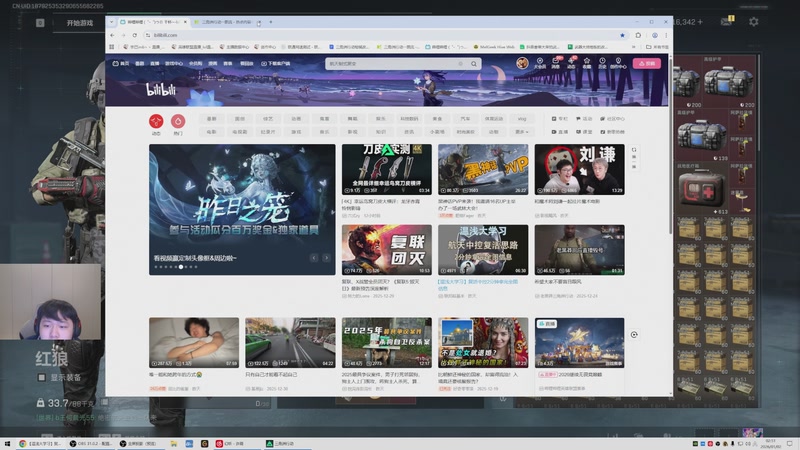Open the Chrome profile avatar icon
Viewport: 800px width, 450px height.
(x=655, y=35)
